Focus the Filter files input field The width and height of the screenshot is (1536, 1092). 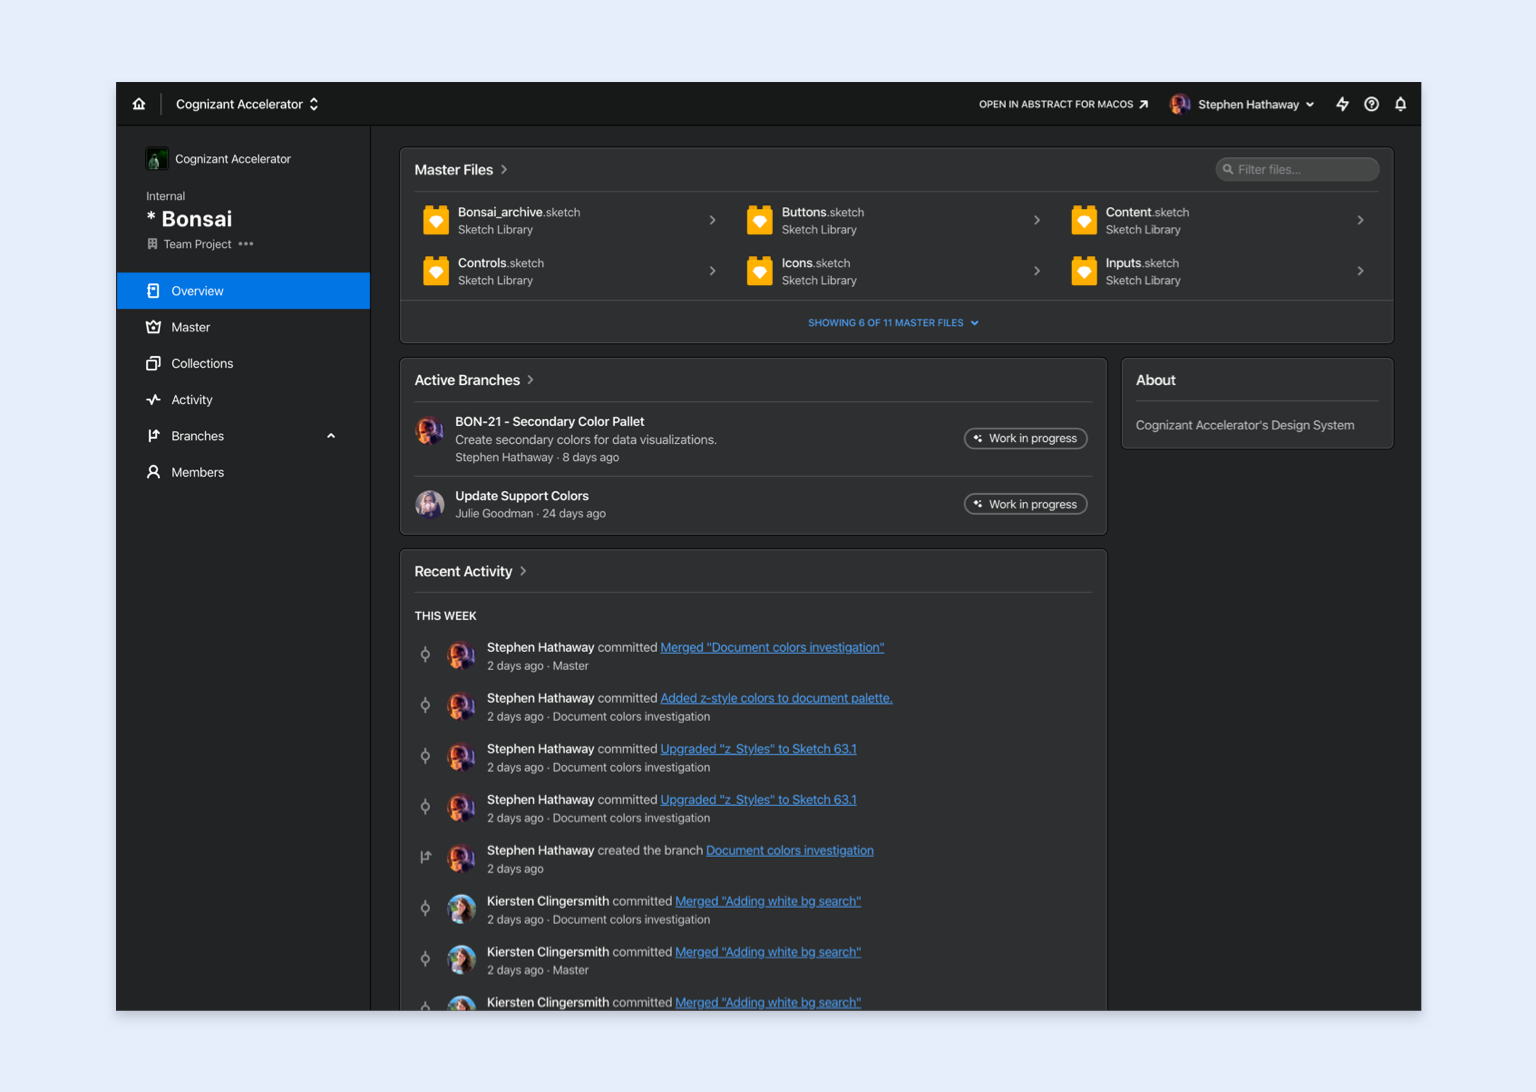point(1297,170)
